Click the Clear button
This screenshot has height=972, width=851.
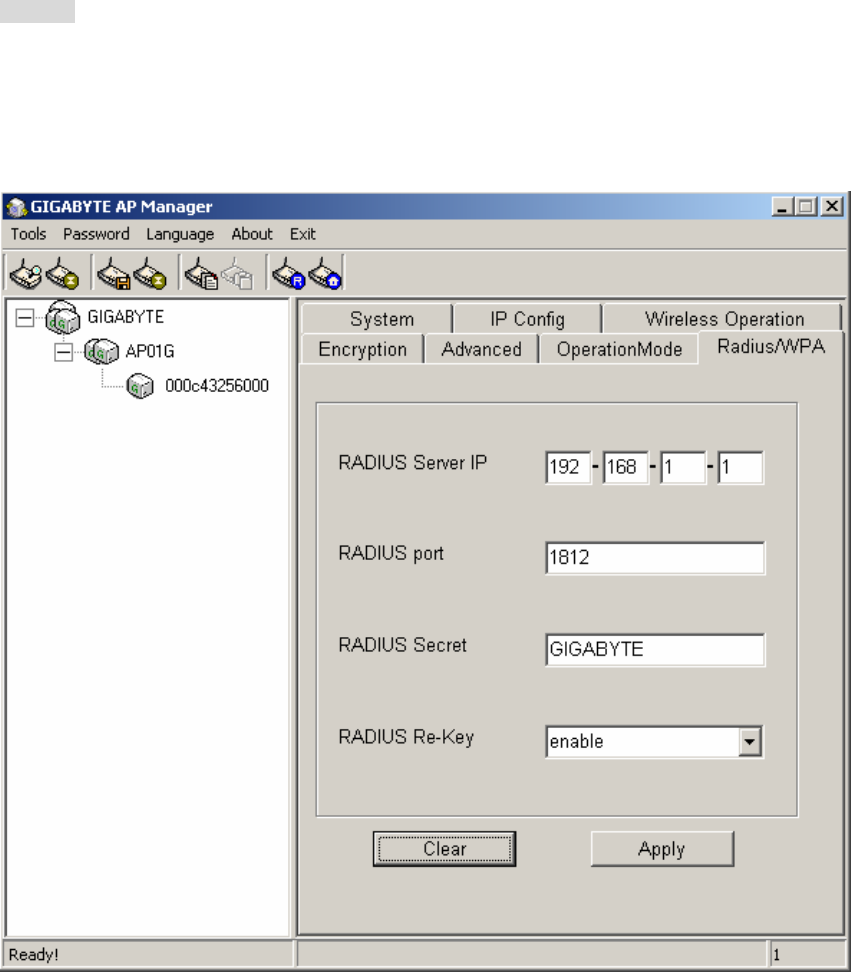pyautogui.click(x=444, y=849)
